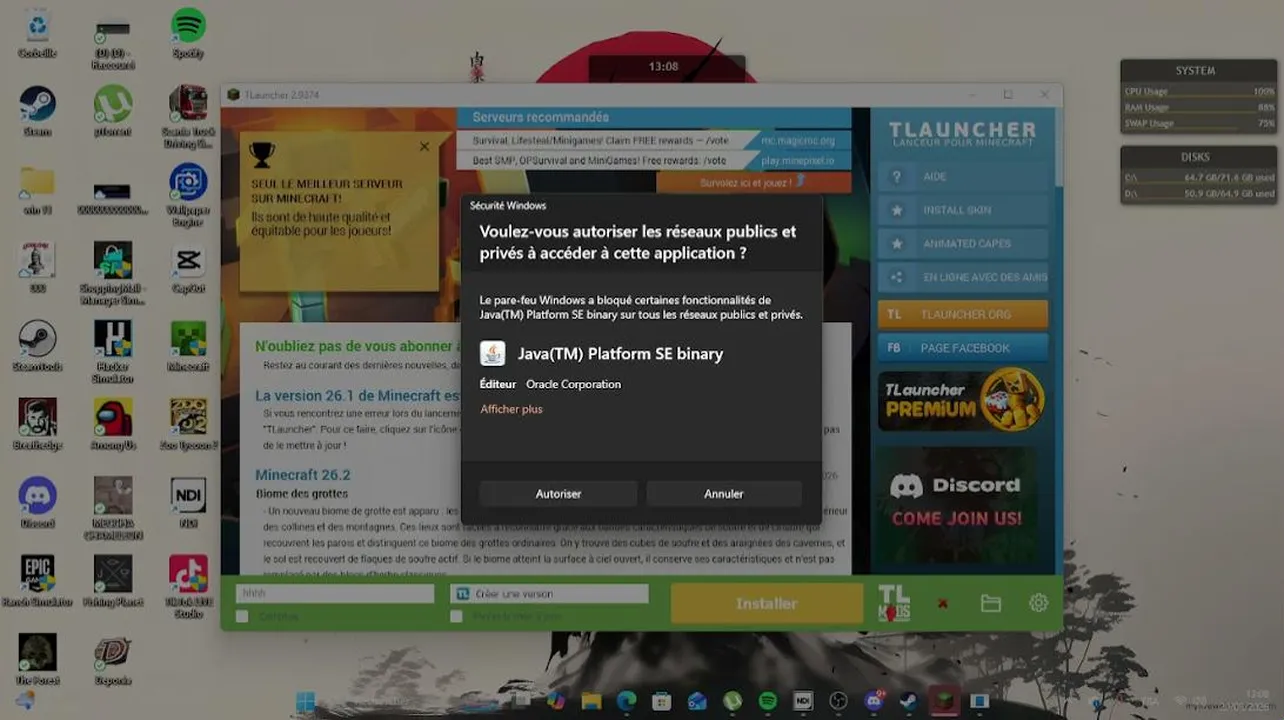Open the Windows Start button in taskbar
Screen dimensions: 1284x720
(305, 701)
